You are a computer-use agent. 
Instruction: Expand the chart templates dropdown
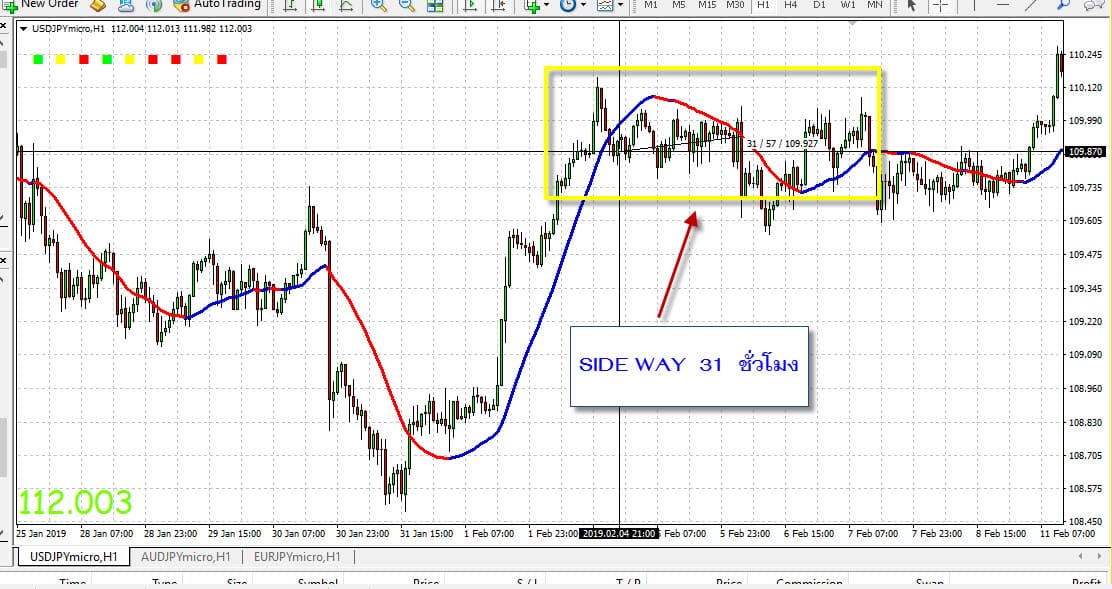tap(620, 6)
